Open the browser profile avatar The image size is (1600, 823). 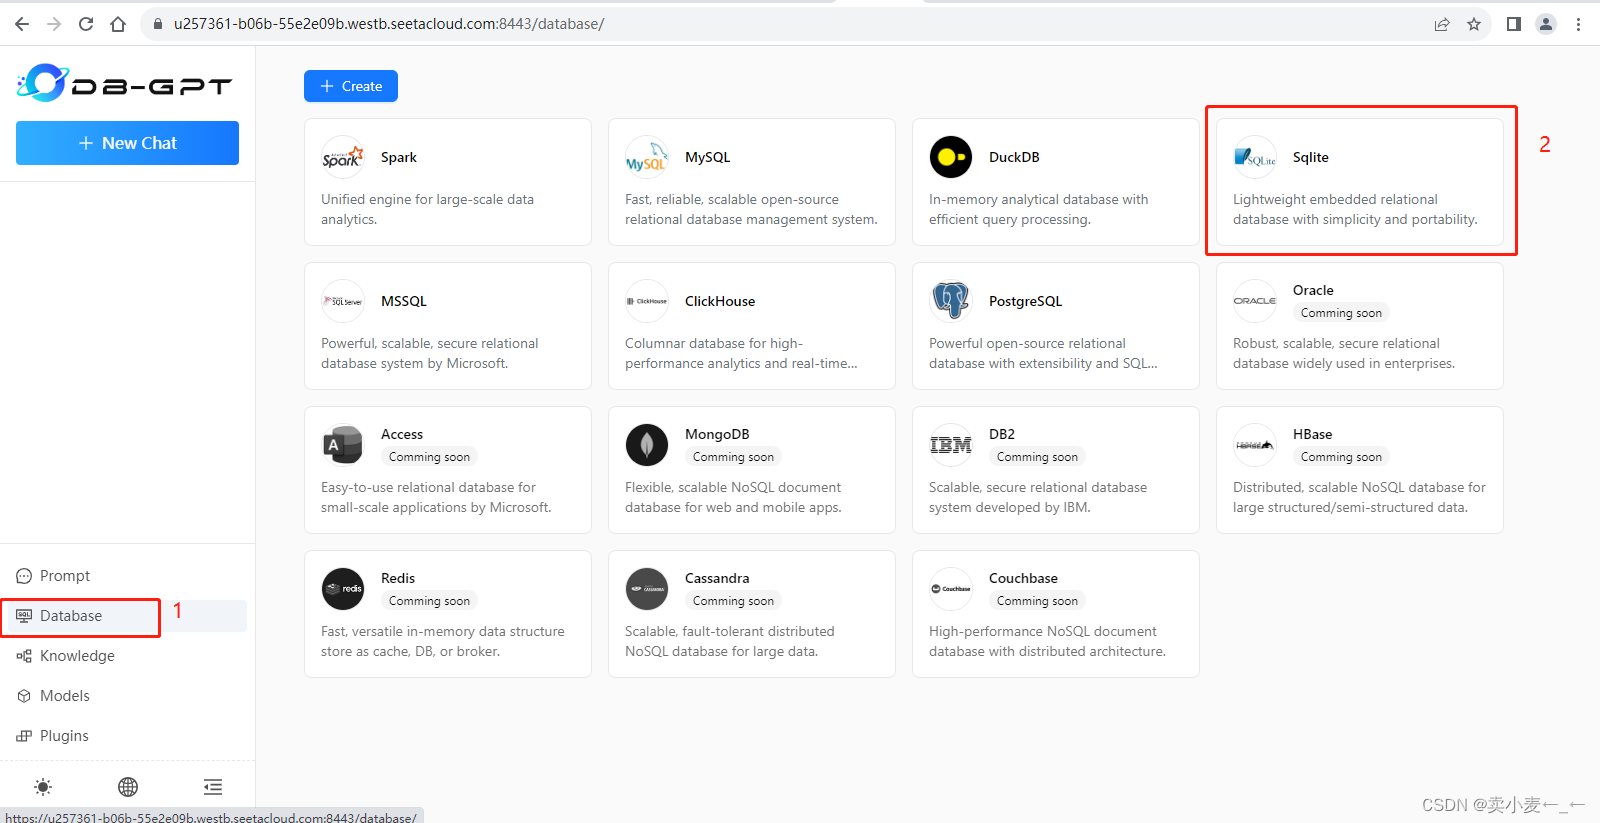coord(1546,24)
